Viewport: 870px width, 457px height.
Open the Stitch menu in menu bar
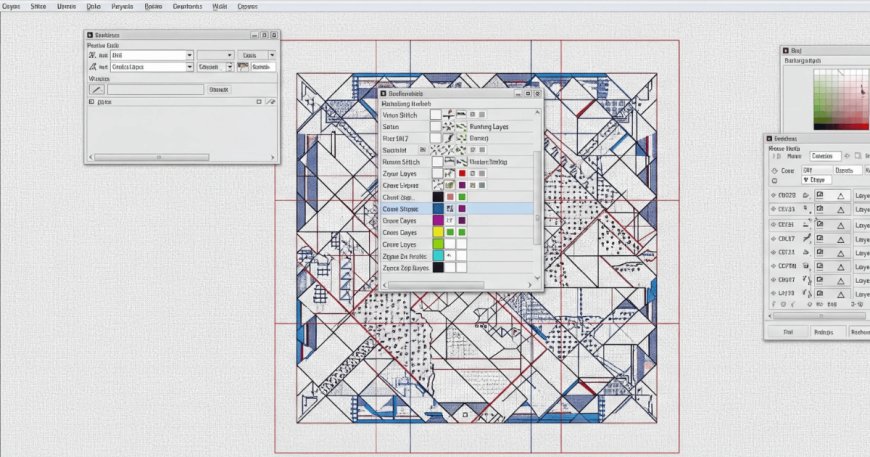pos(38,5)
